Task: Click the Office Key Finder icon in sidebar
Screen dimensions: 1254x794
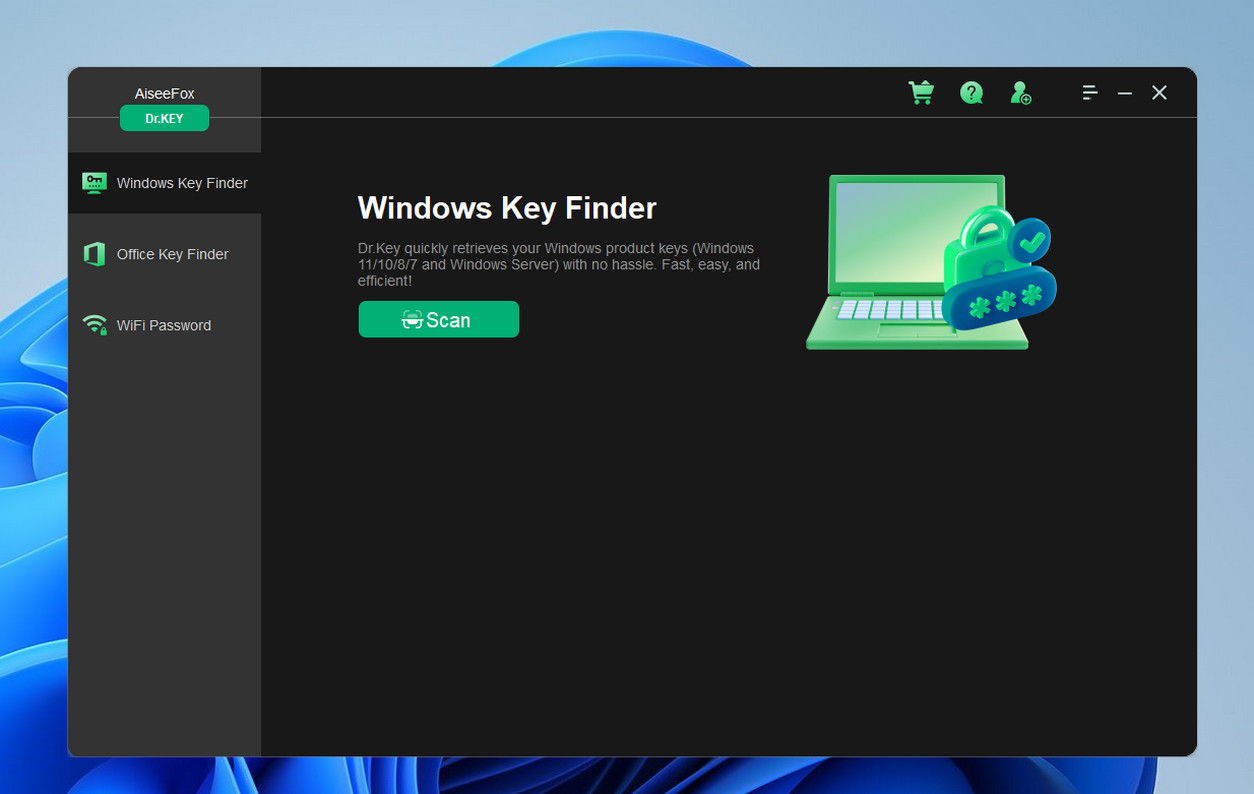Action: coord(94,254)
